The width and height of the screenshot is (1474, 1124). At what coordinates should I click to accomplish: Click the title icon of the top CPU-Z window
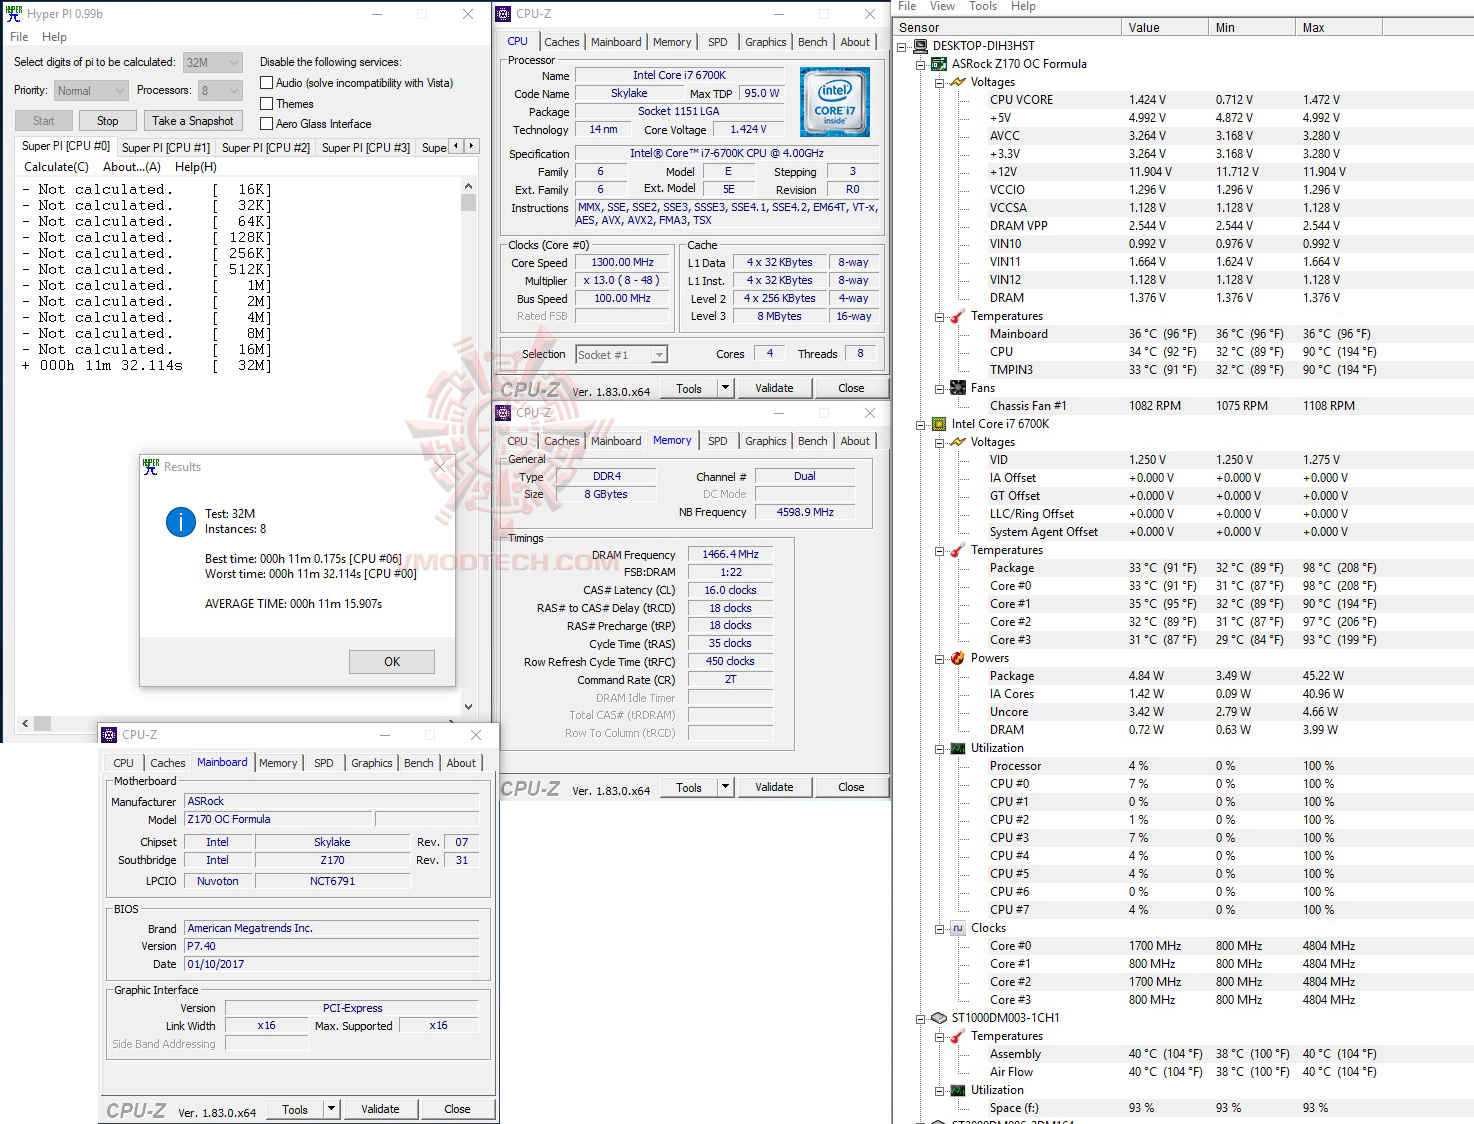click(x=504, y=14)
